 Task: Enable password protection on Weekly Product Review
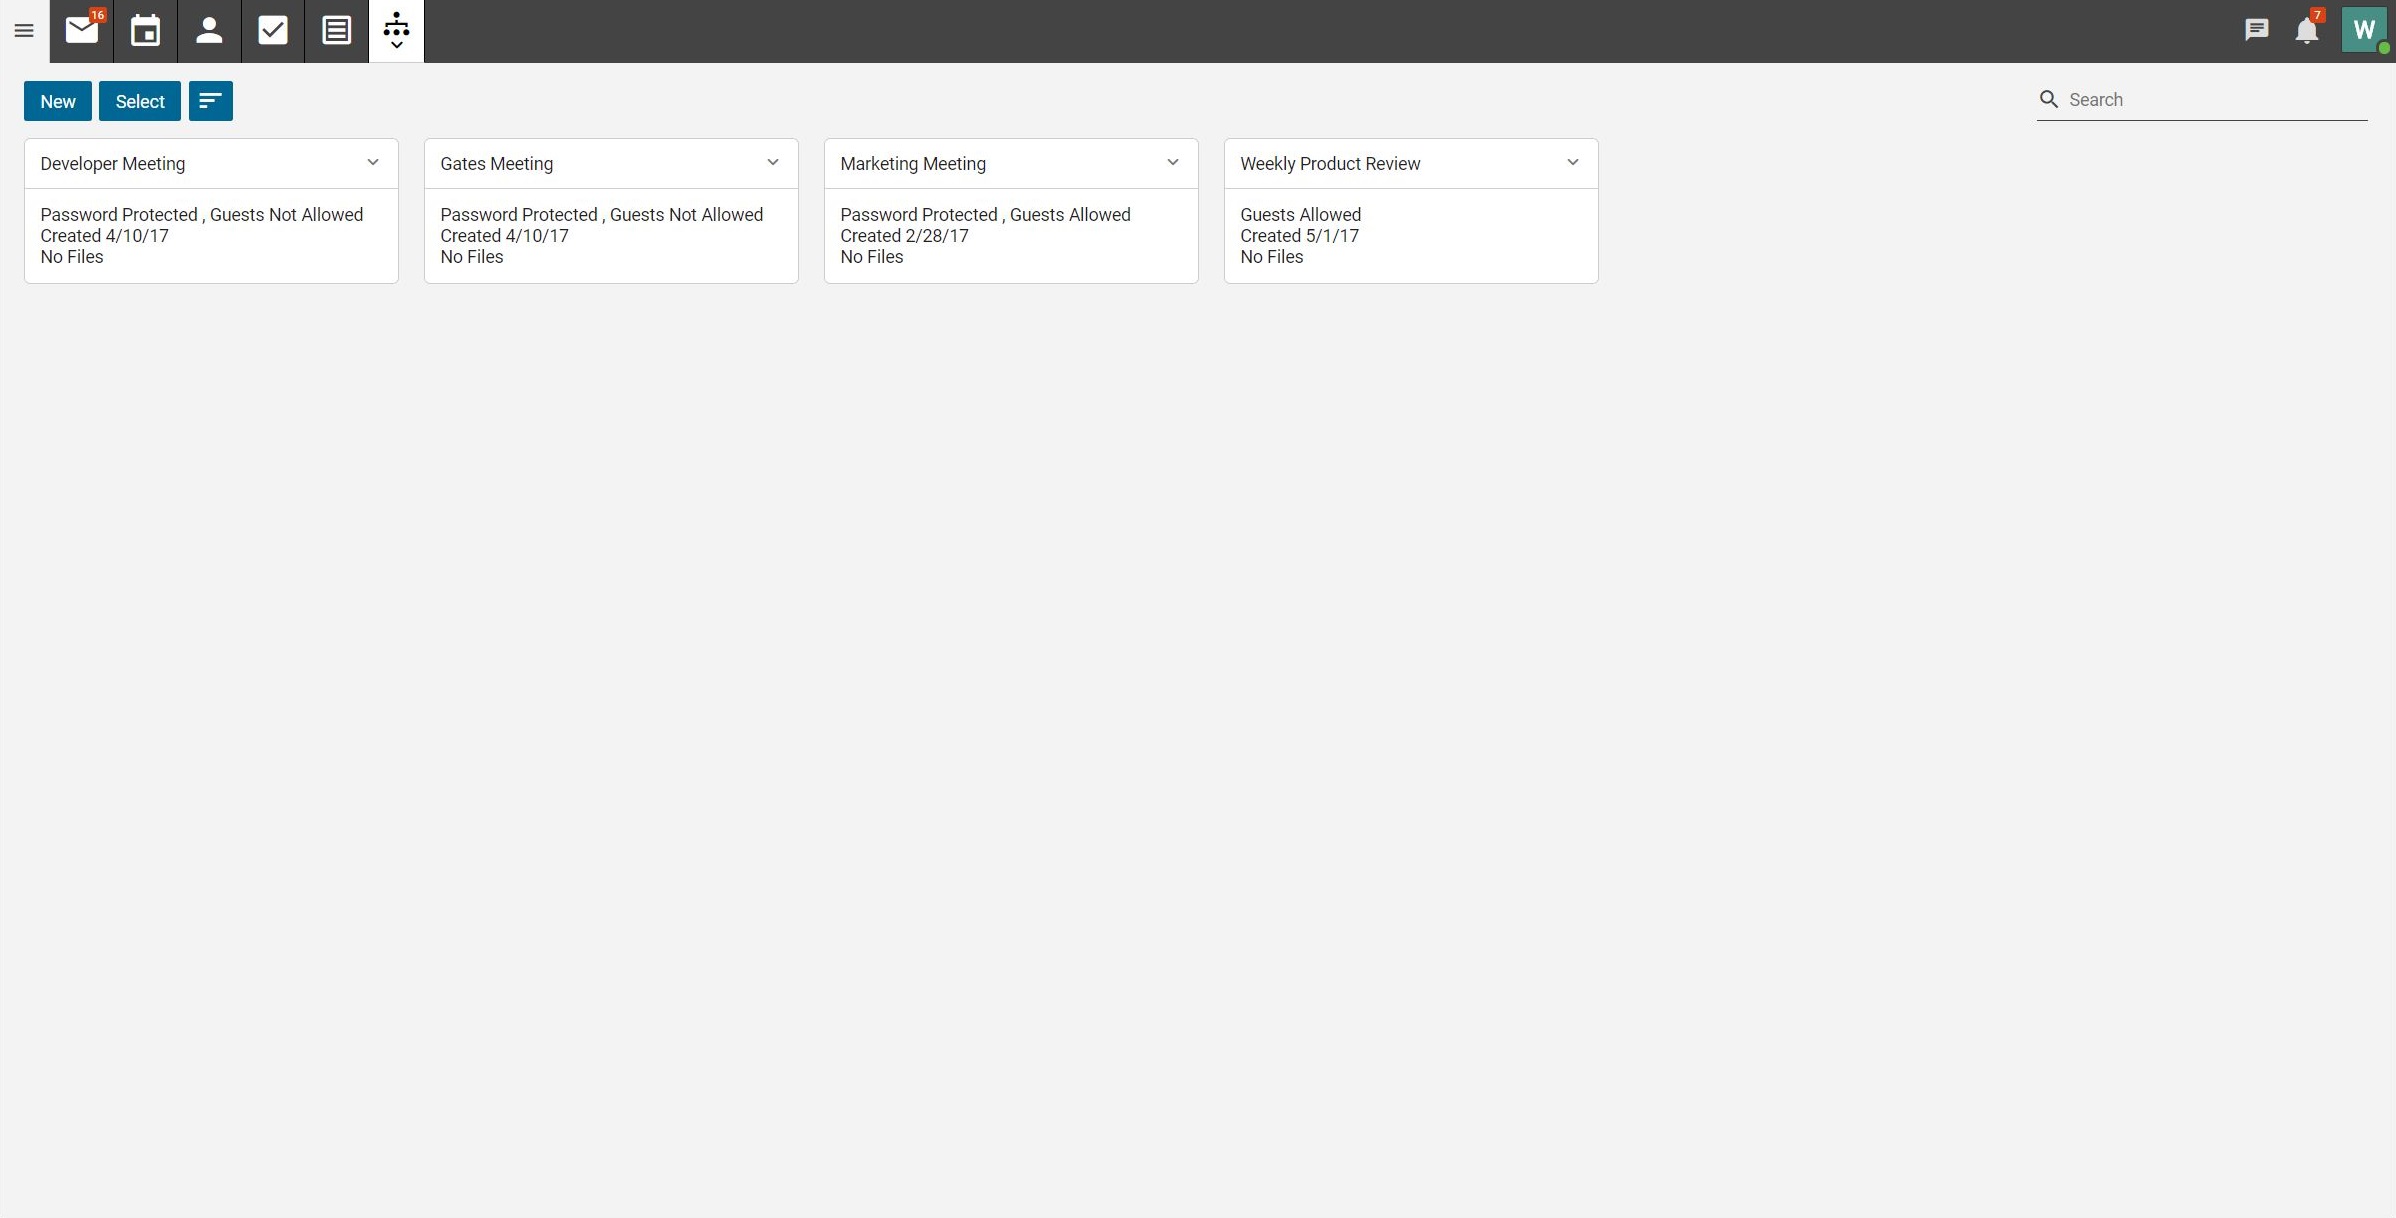(1573, 162)
